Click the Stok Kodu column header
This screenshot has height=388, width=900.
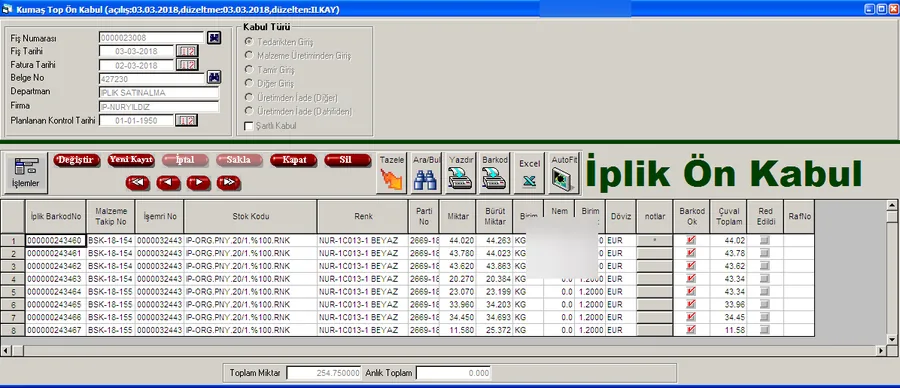251,216
